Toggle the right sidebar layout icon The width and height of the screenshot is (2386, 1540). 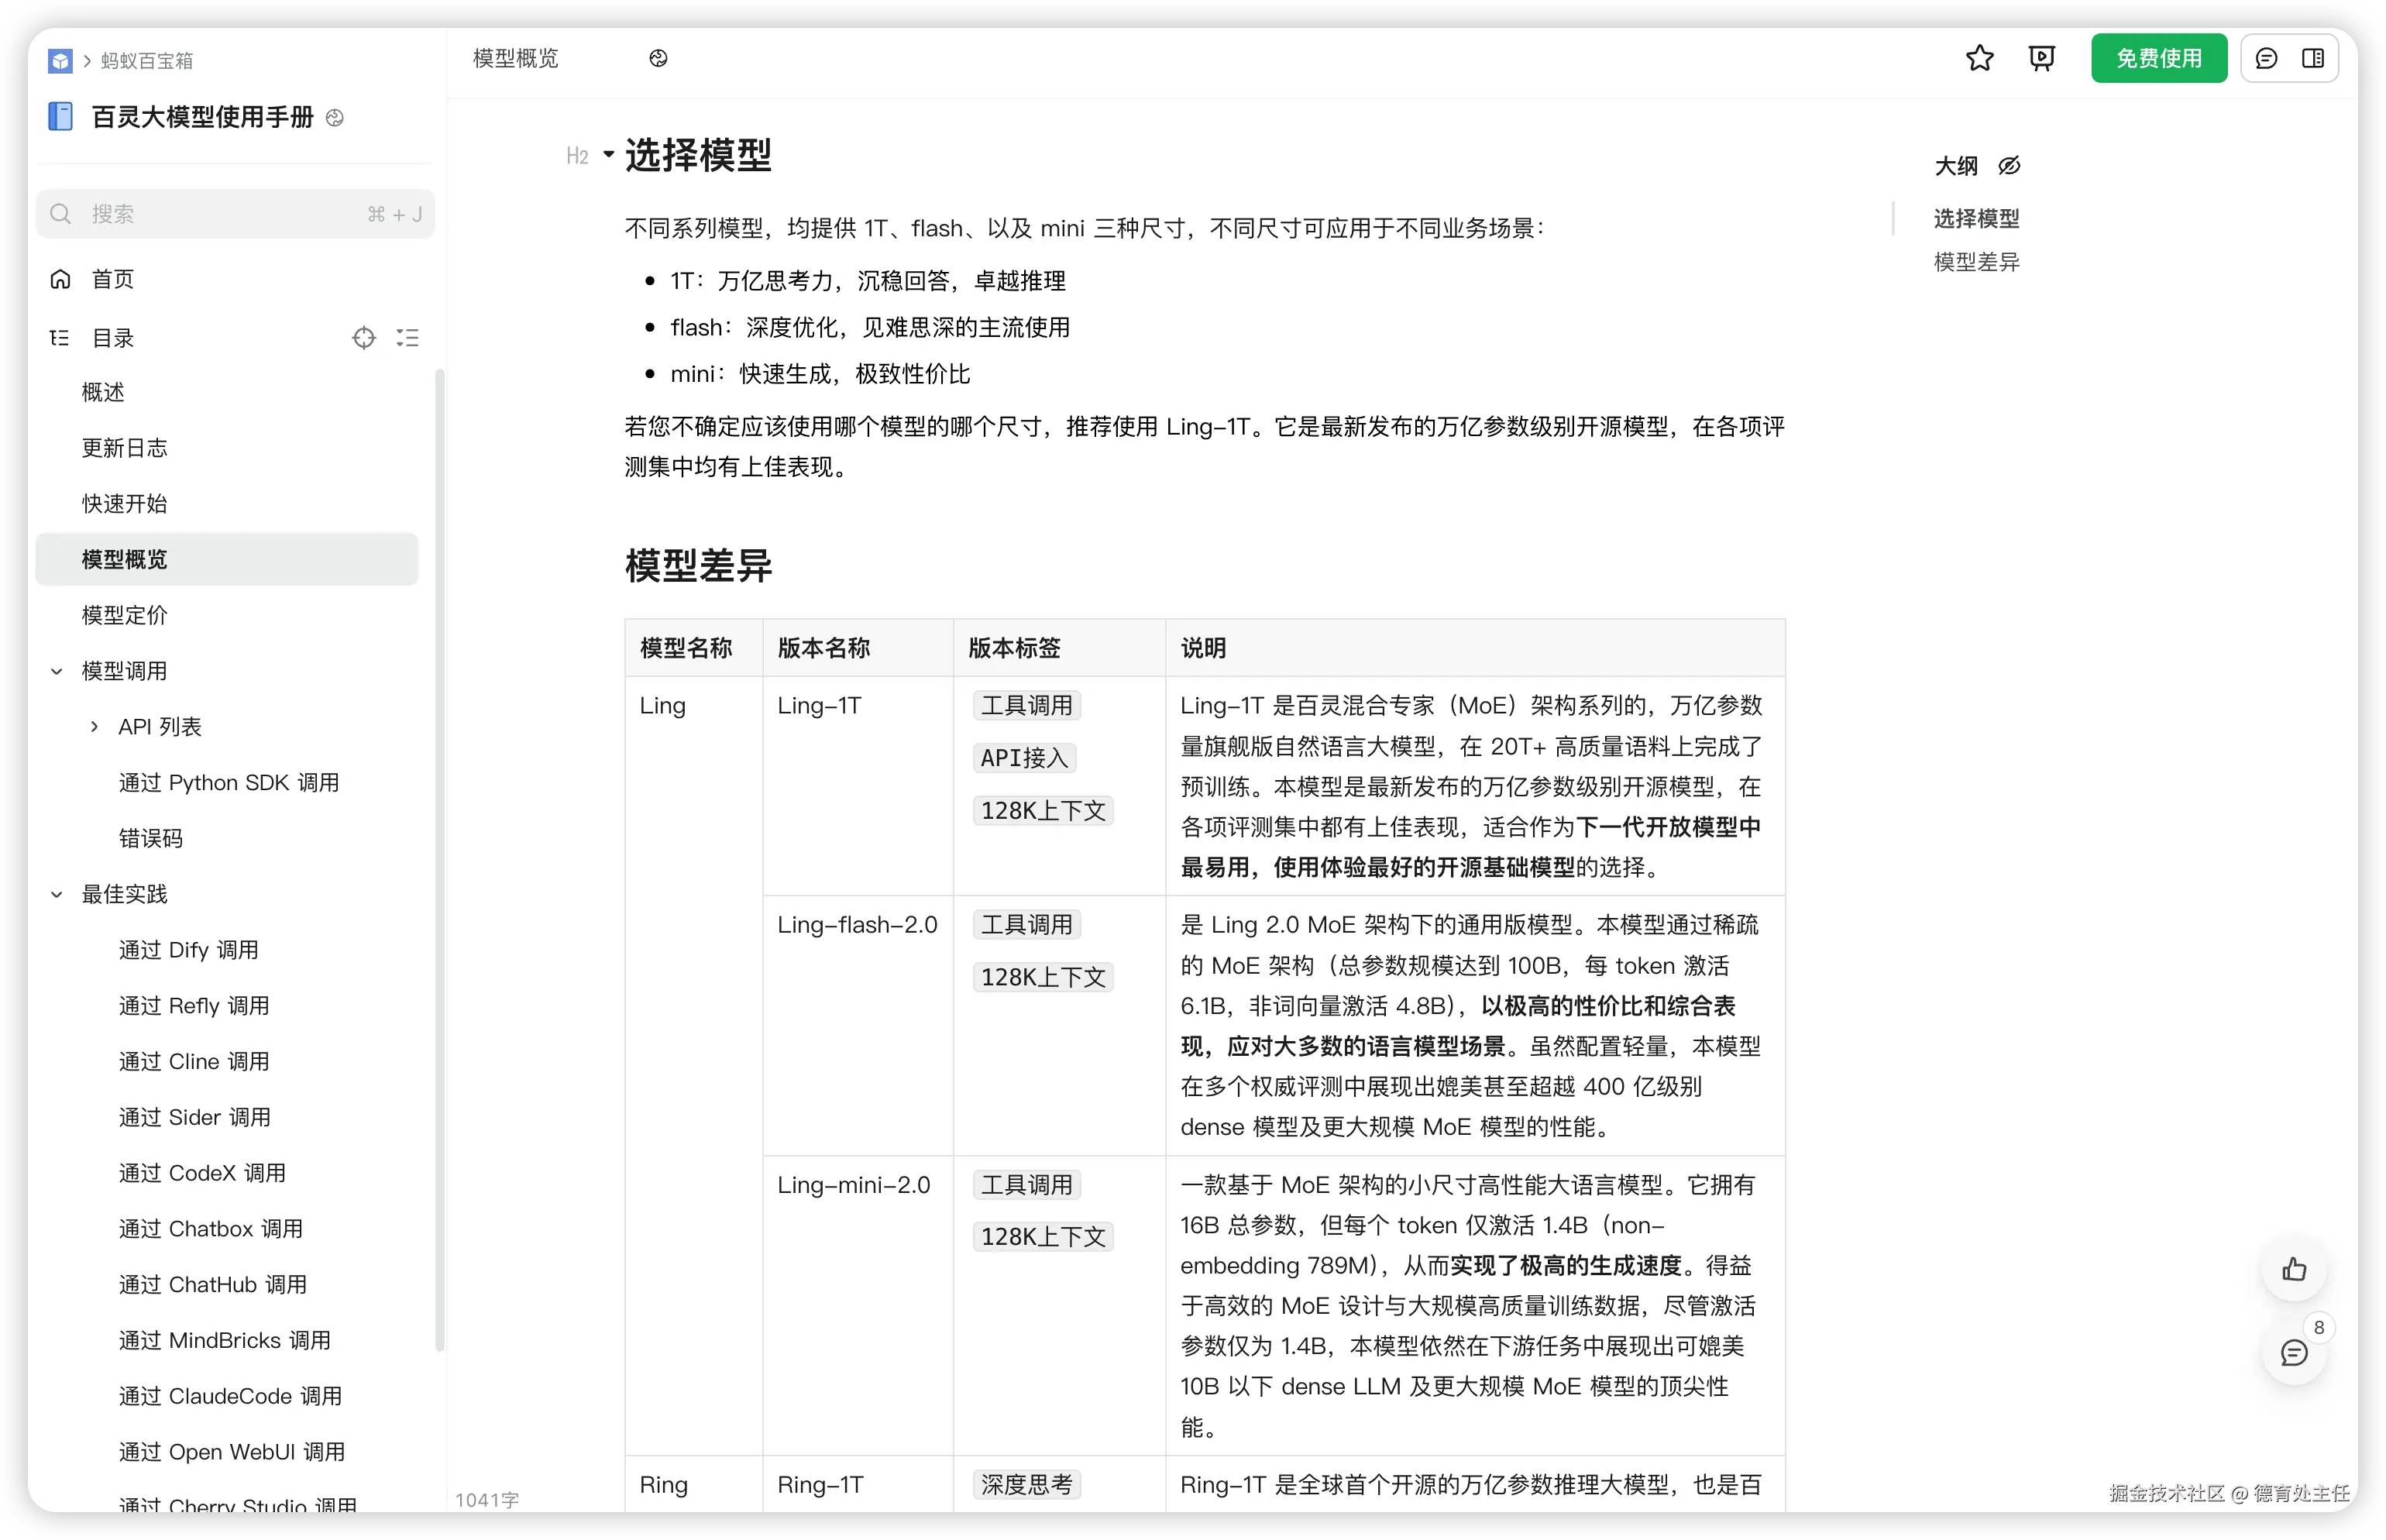coord(2313,58)
